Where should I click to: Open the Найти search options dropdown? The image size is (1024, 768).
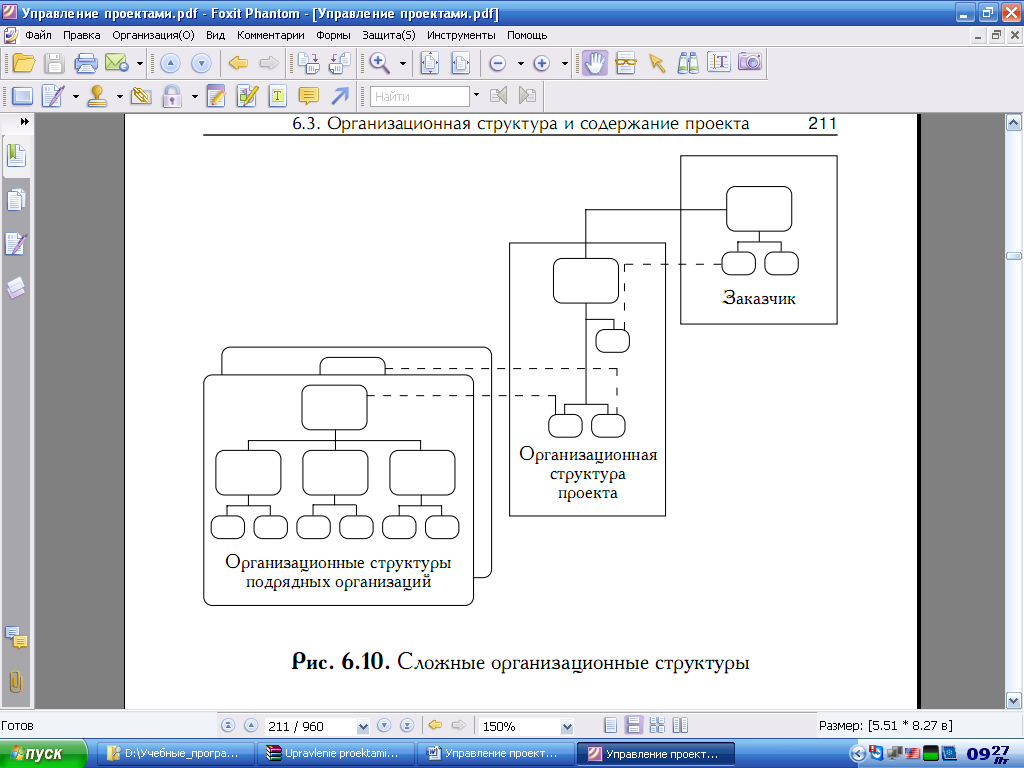(476, 95)
